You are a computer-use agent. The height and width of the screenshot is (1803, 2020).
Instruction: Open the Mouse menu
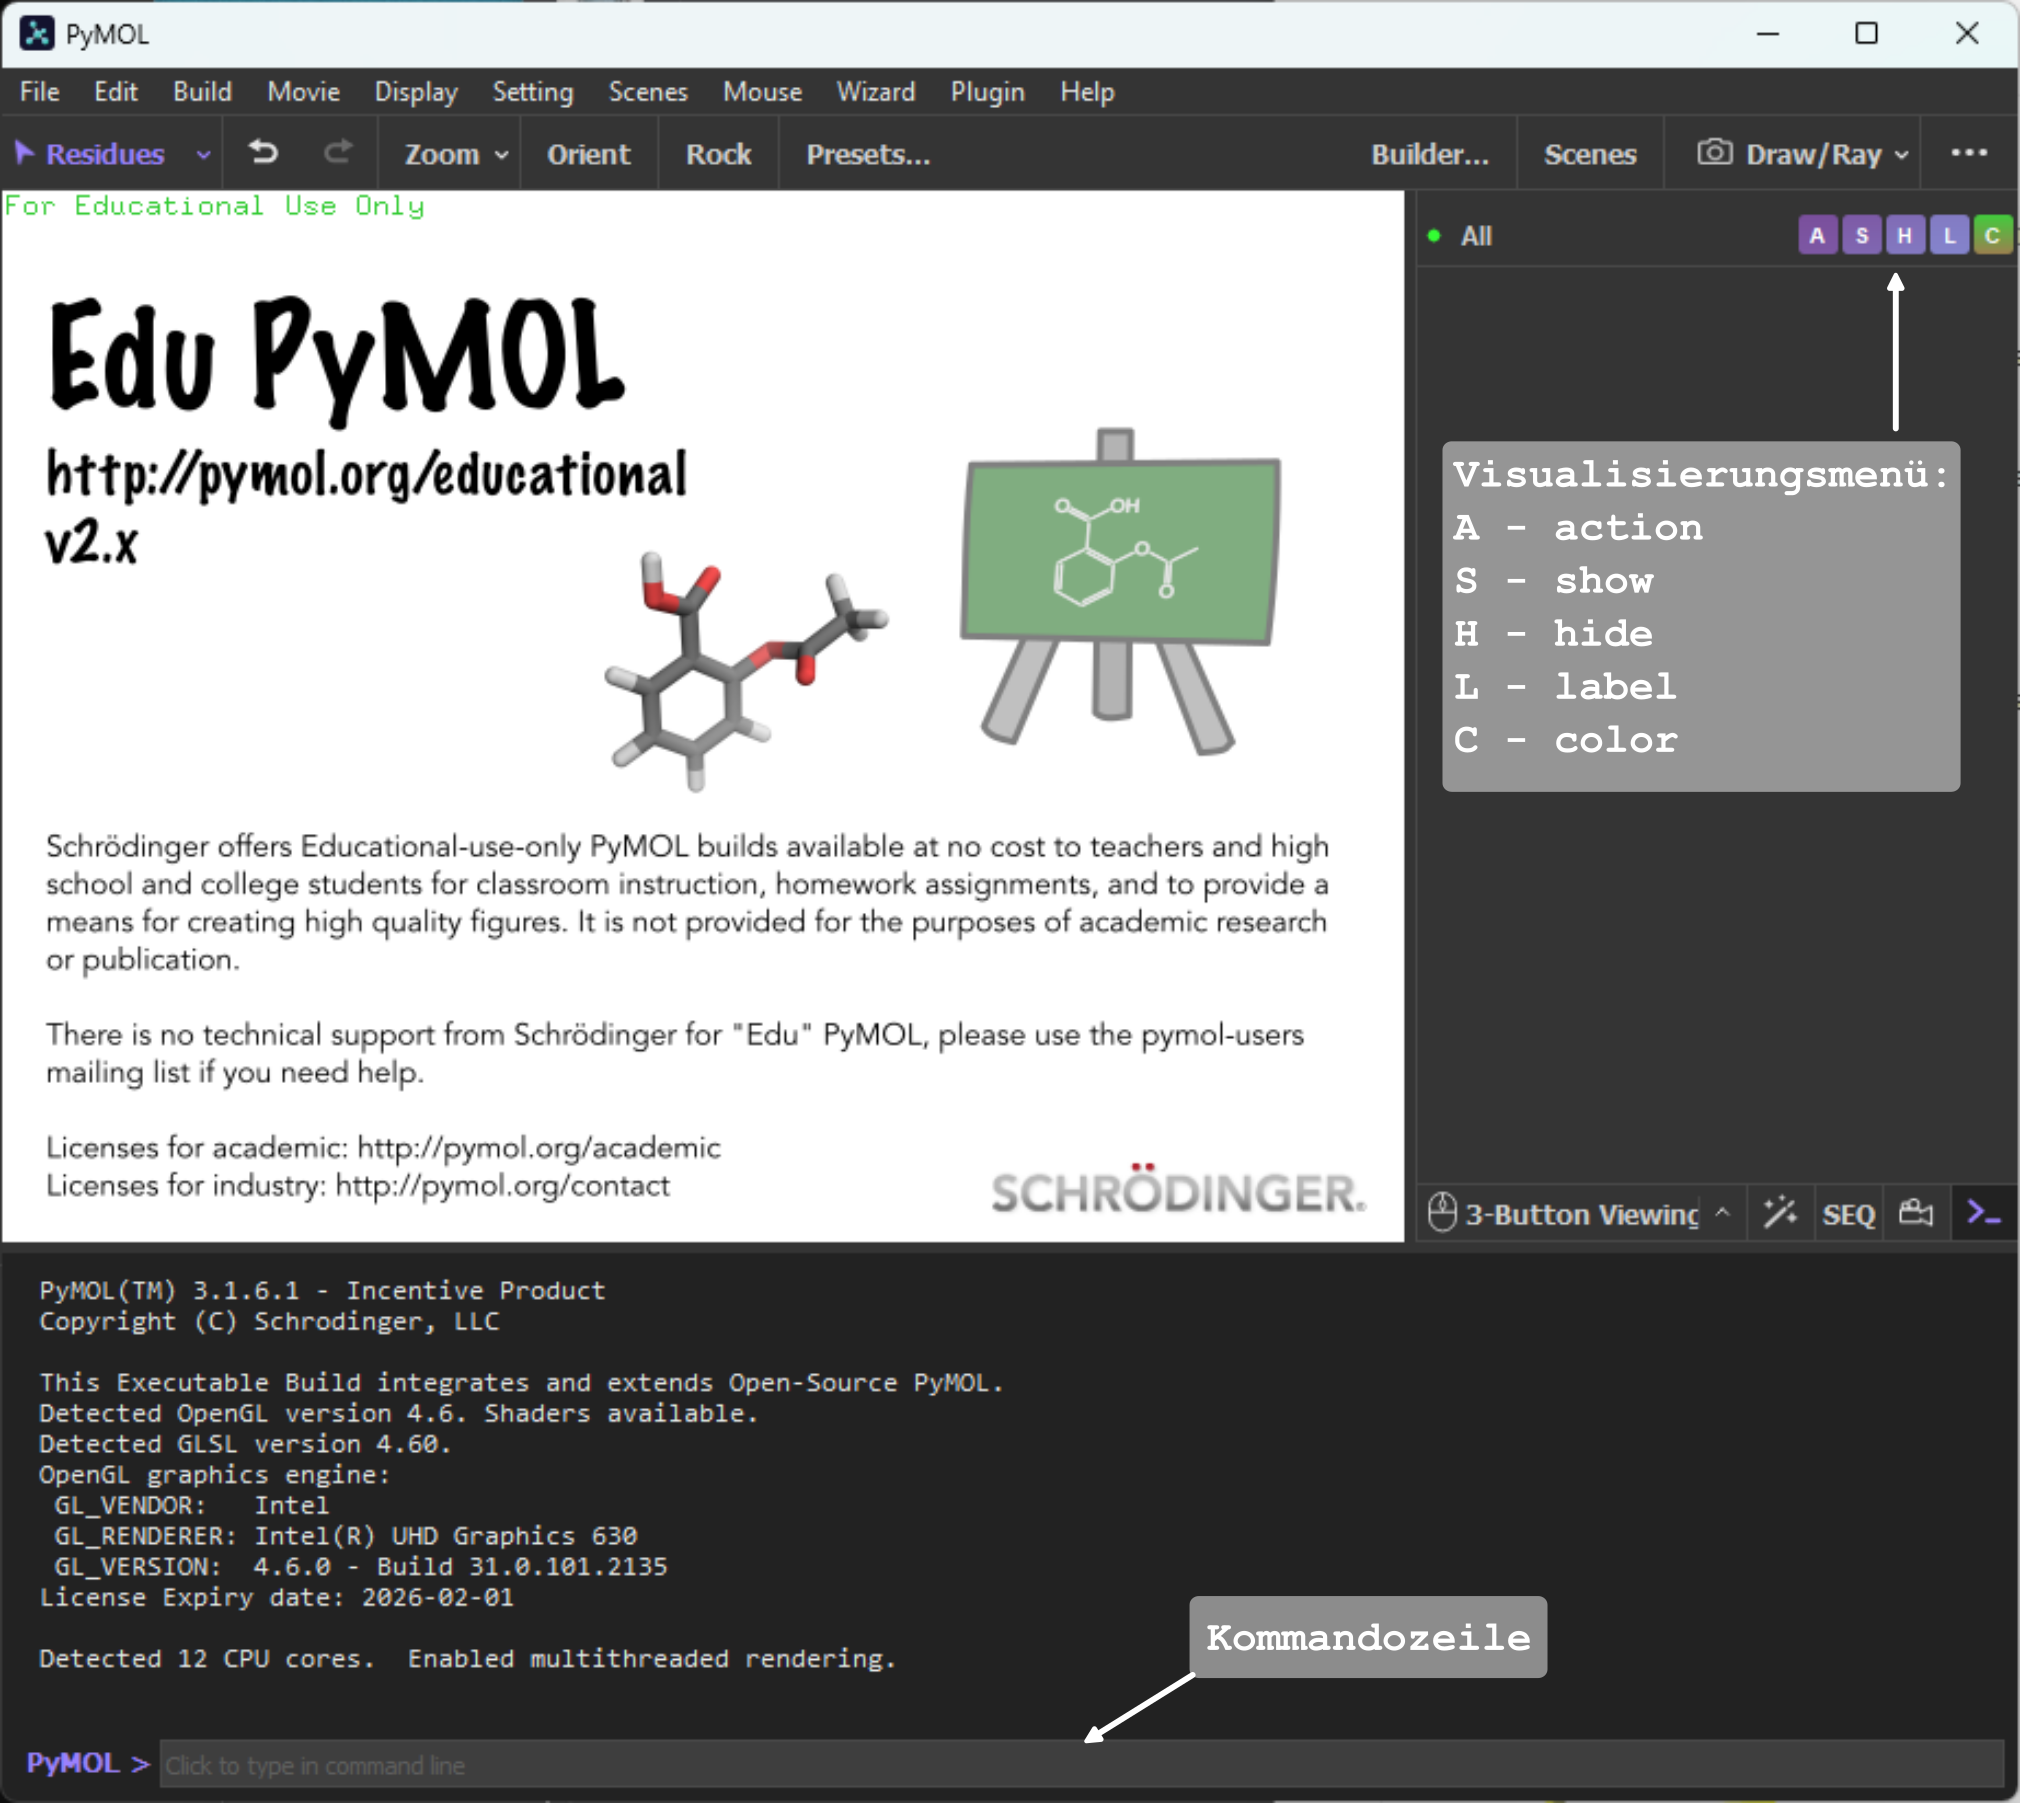pos(763,91)
